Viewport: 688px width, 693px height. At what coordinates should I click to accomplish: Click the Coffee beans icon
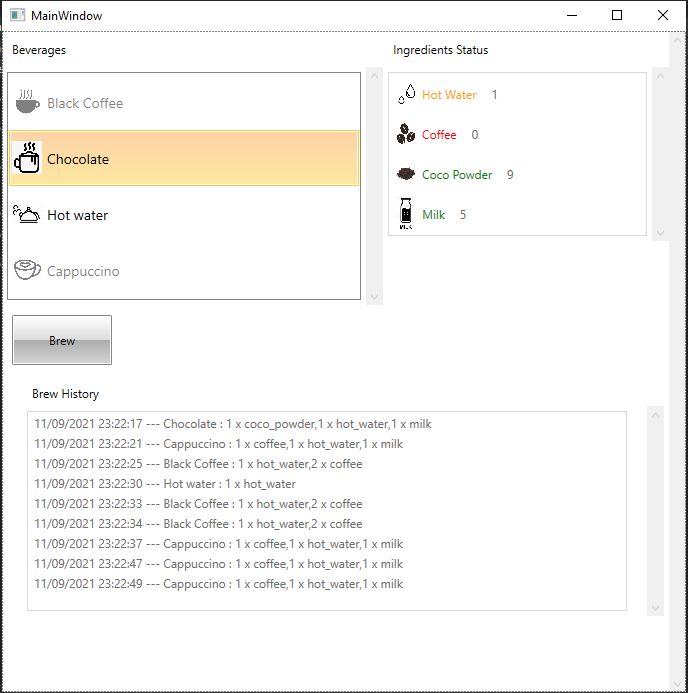pos(406,134)
